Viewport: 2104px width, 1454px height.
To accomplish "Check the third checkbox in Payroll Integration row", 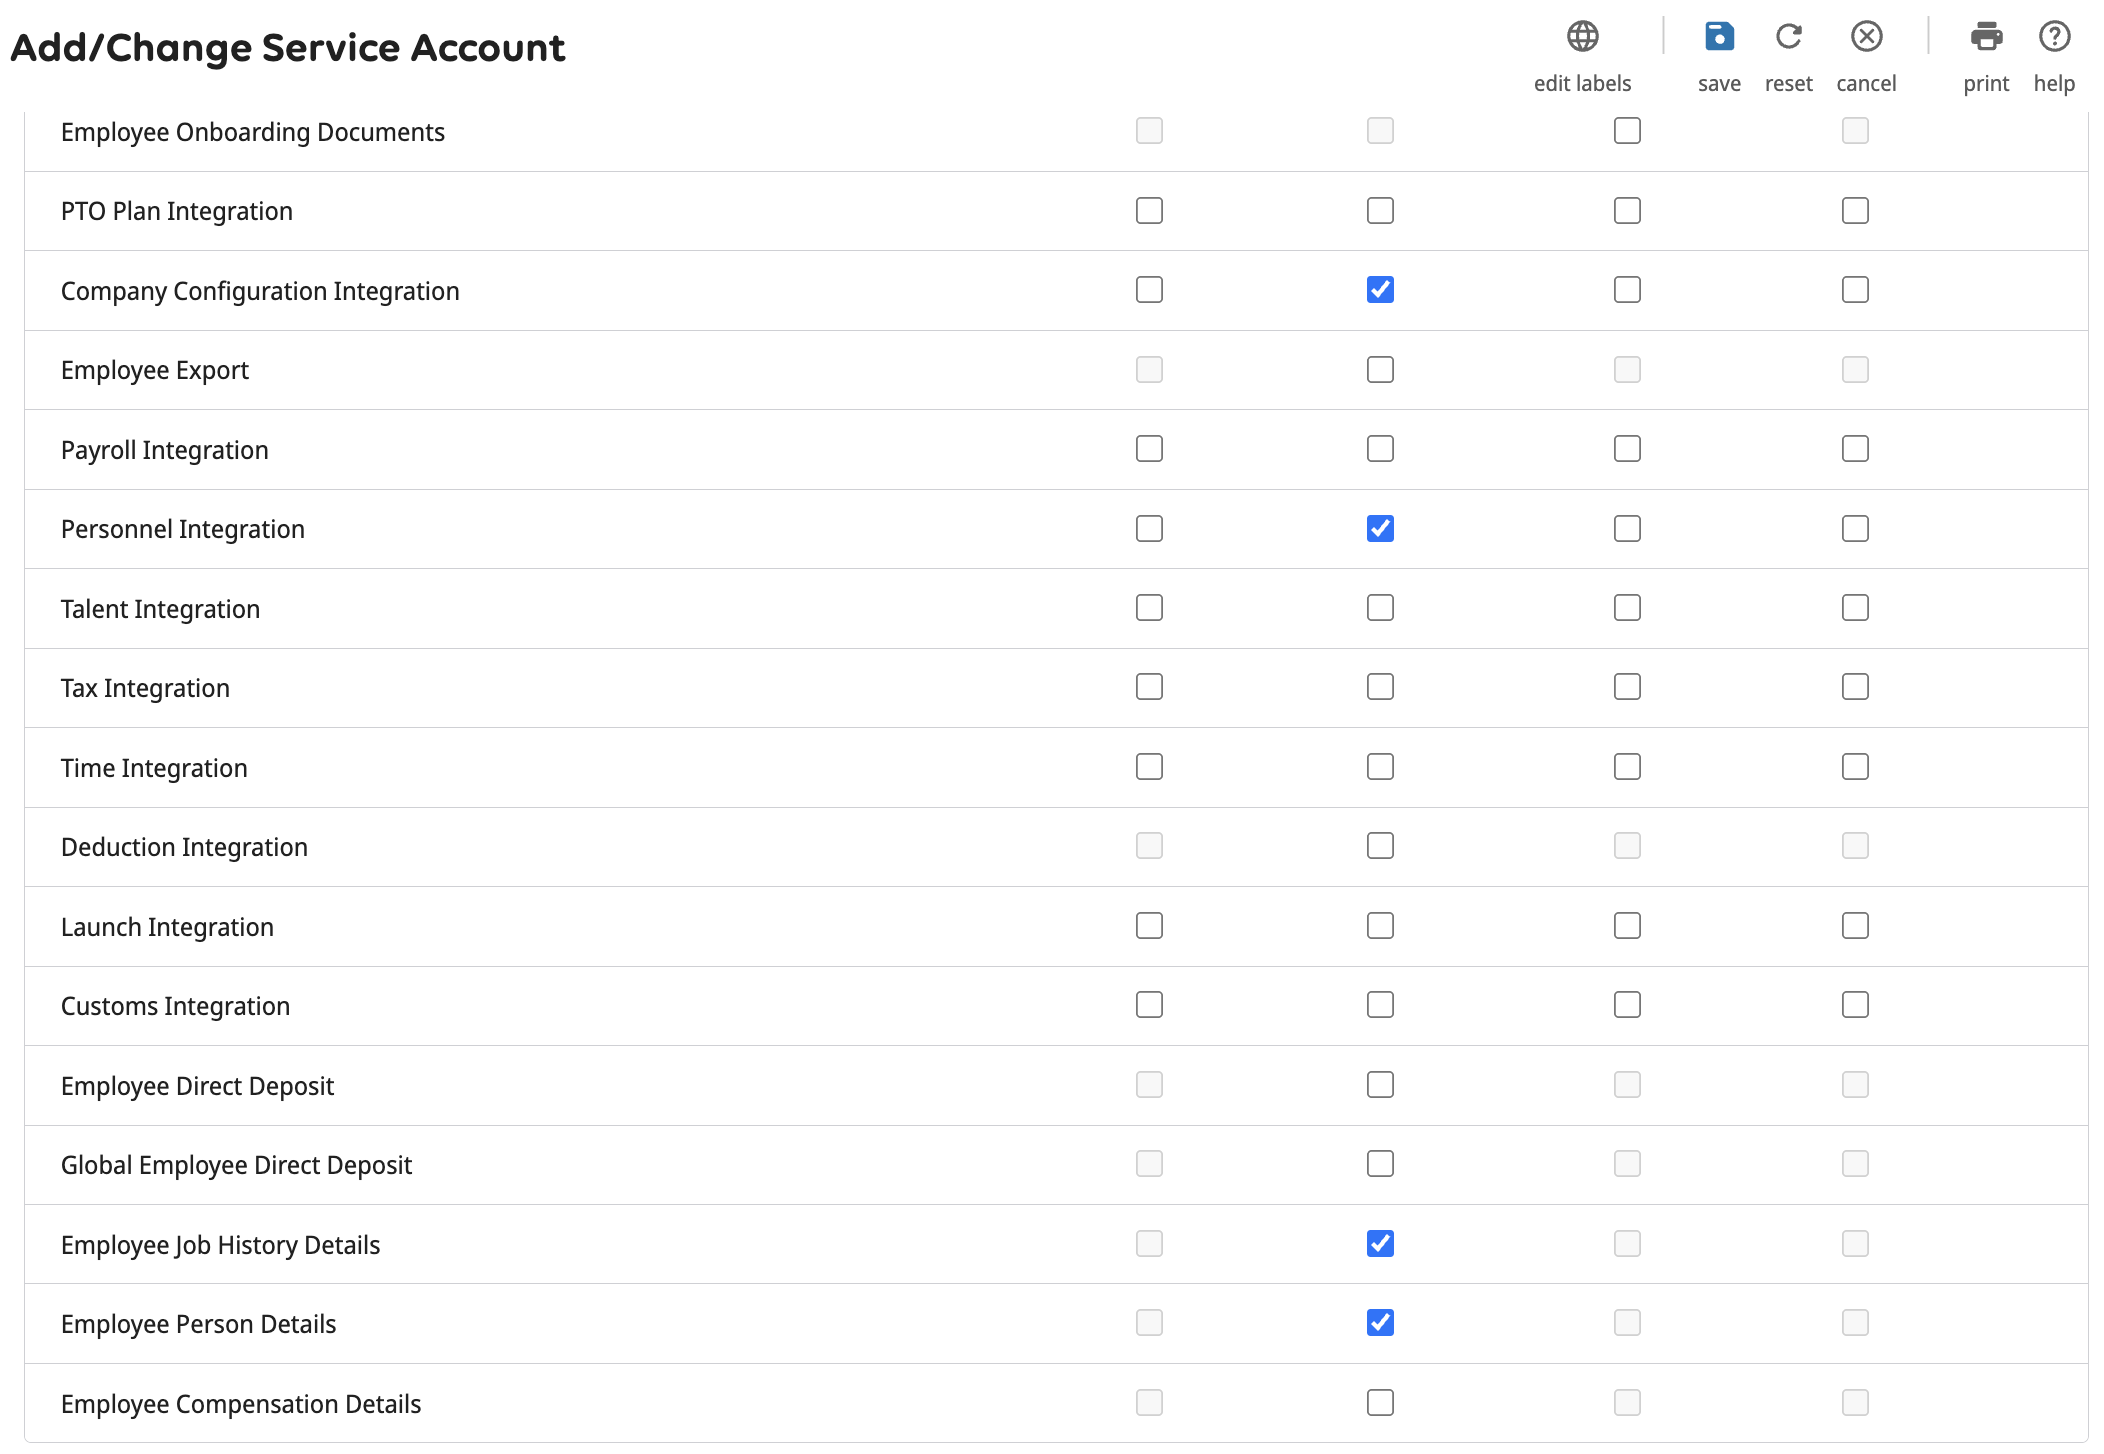I will pos(1627,449).
